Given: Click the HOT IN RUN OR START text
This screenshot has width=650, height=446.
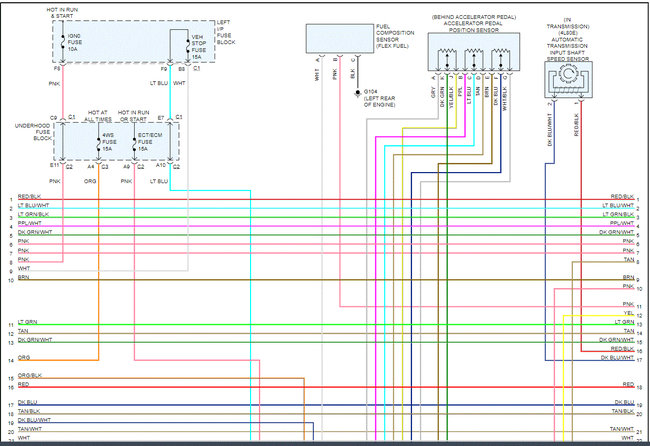Looking at the screenshot, I should pyautogui.click(x=133, y=116).
